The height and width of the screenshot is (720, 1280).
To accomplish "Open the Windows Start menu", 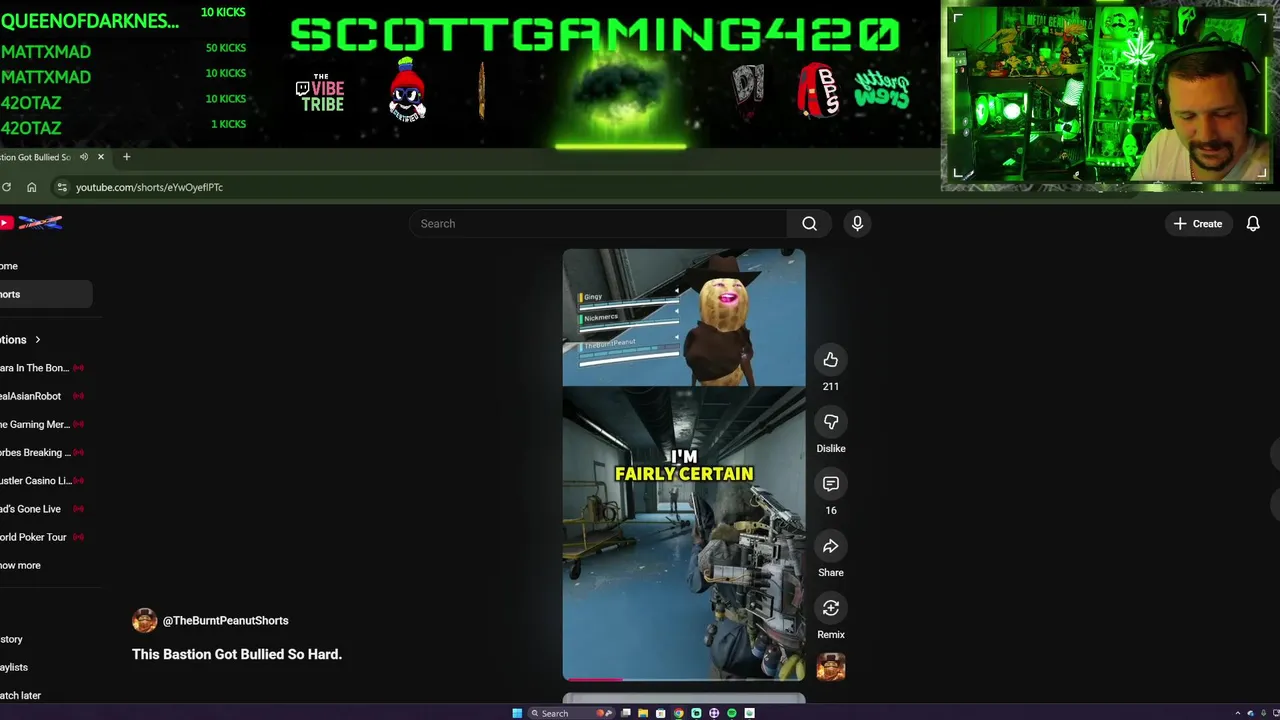I will click(517, 713).
